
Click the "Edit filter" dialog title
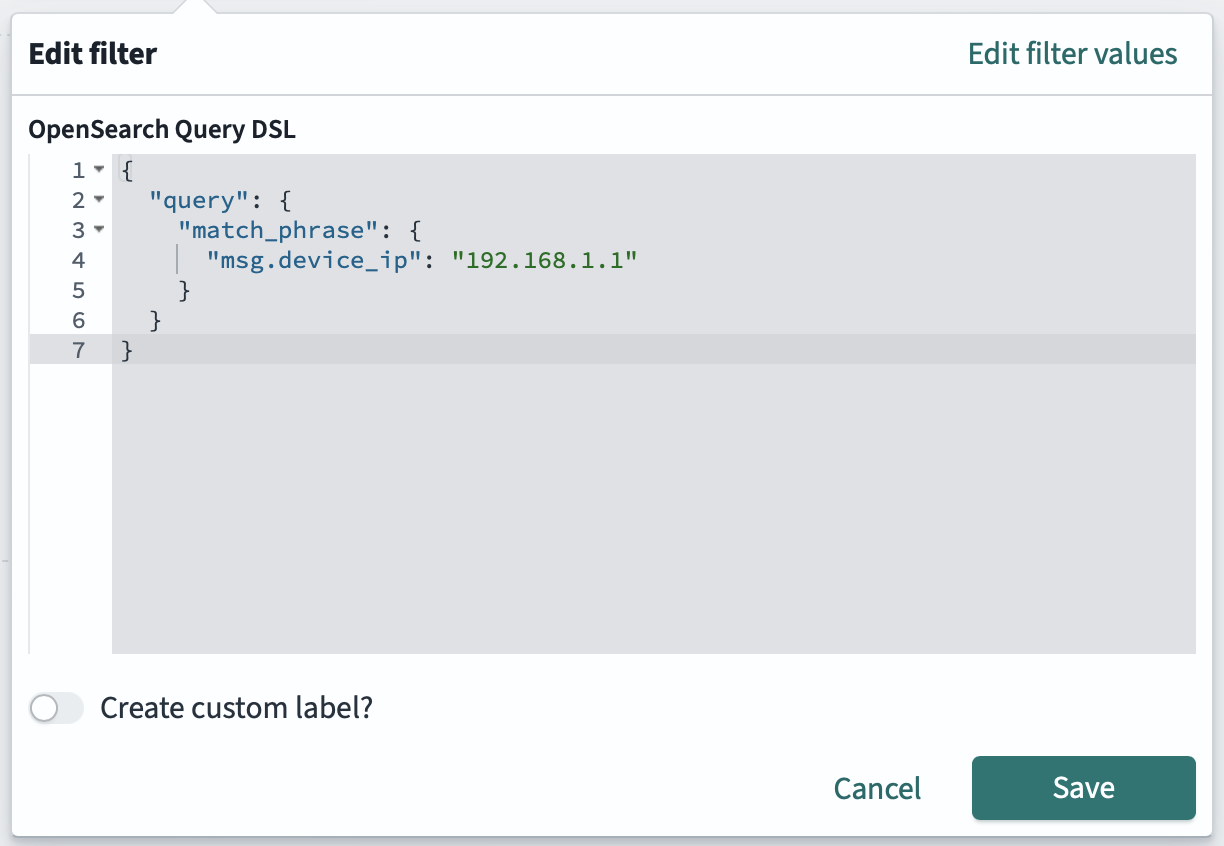92,53
